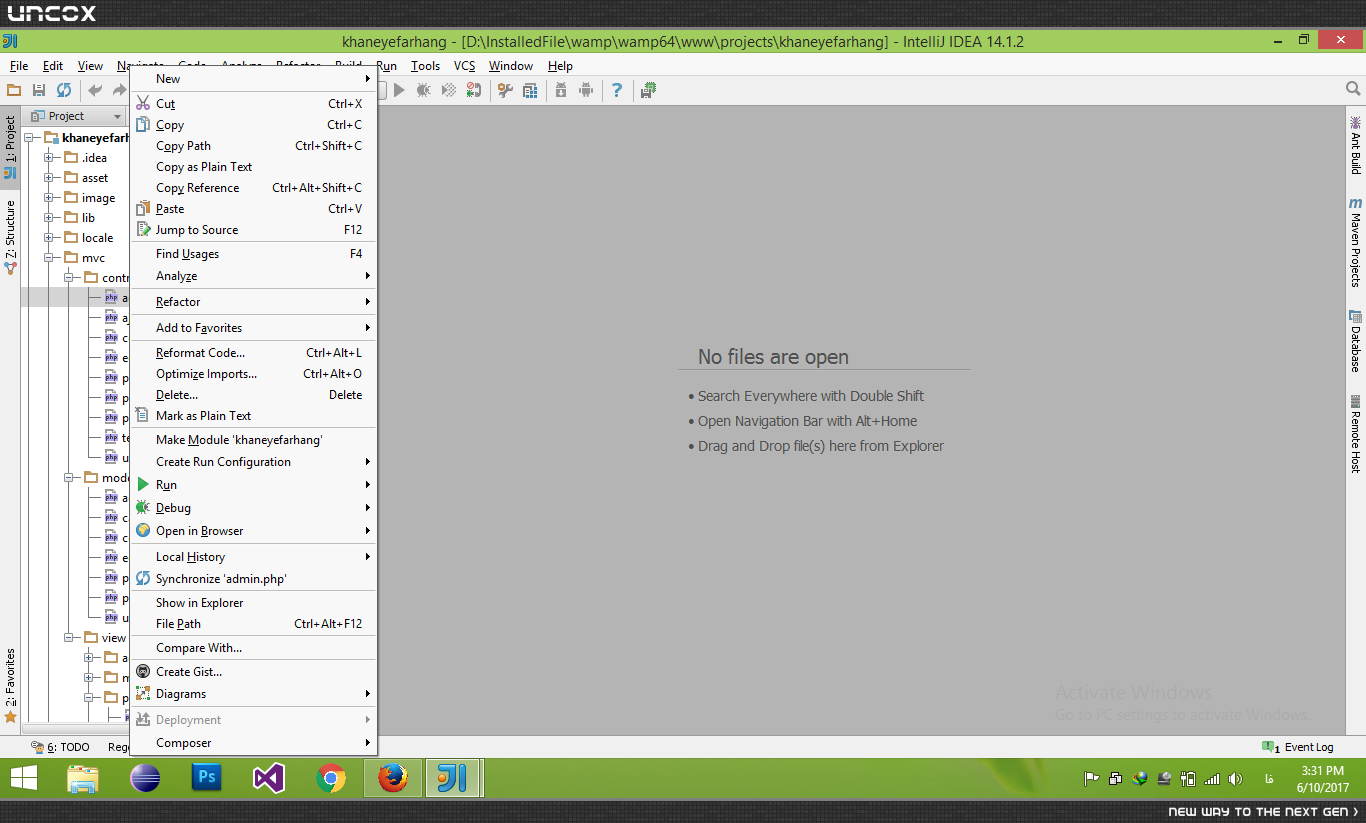Click the Debug bug toolbar icon
Image resolution: width=1366 pixels, height=823 pixels.
pos(424,90)
